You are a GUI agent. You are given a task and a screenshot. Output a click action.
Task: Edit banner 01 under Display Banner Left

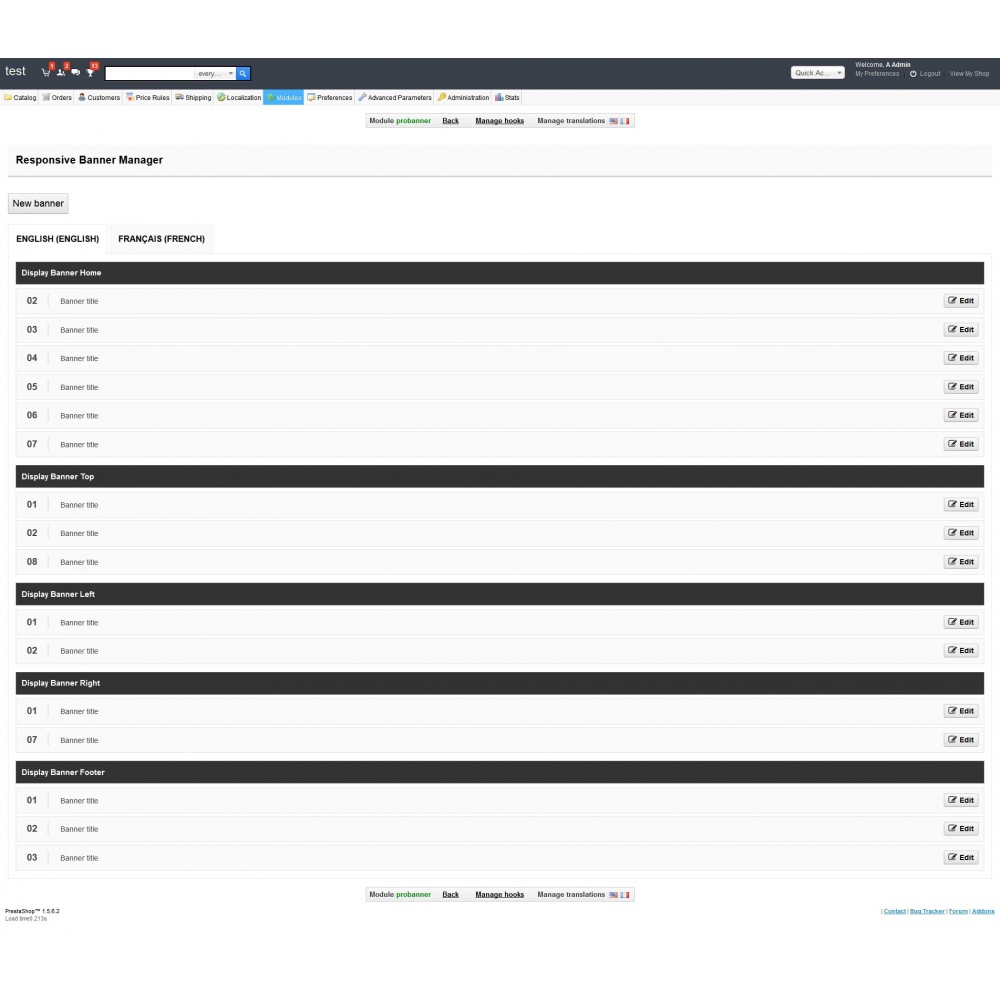tap(960, 622)
